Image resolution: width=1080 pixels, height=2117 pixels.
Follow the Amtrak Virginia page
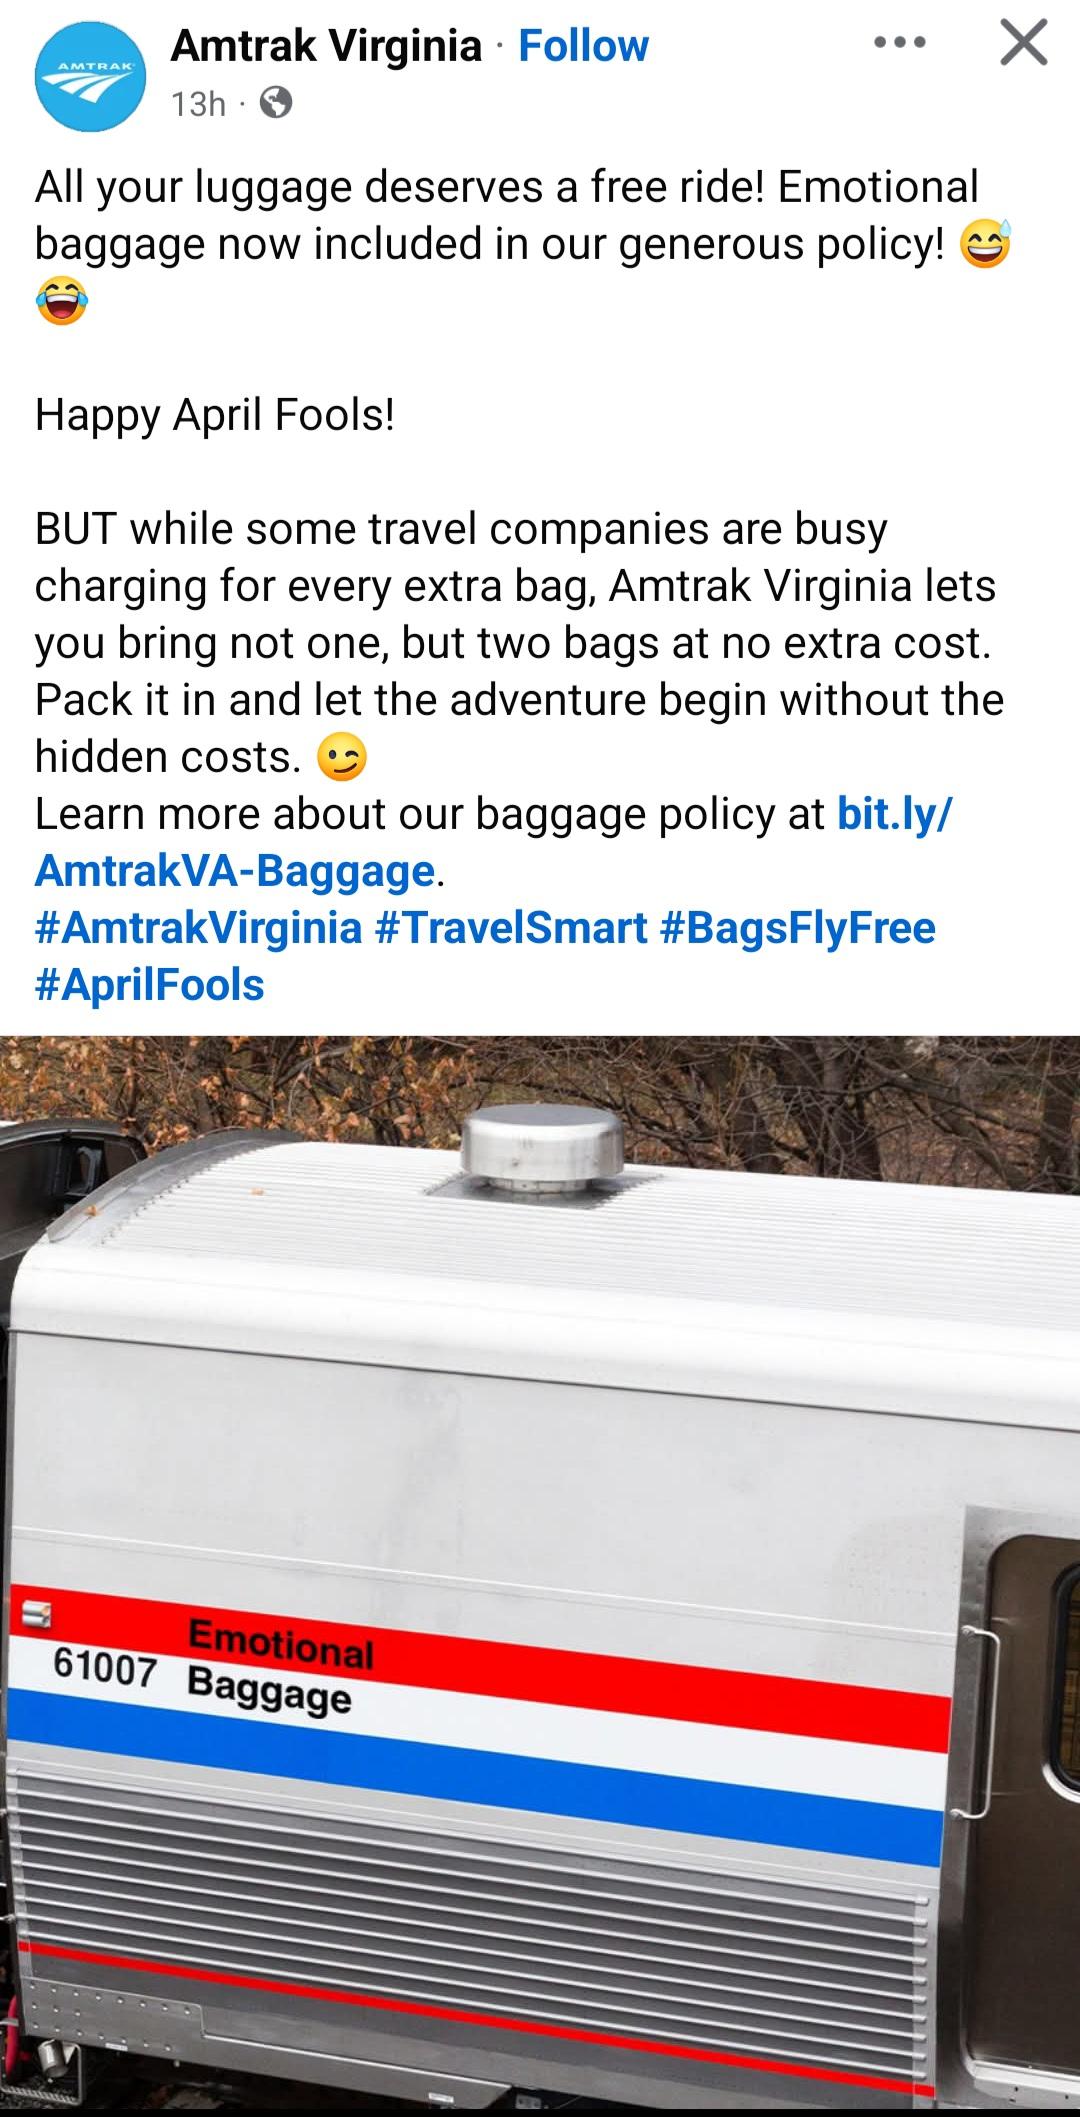583,46
